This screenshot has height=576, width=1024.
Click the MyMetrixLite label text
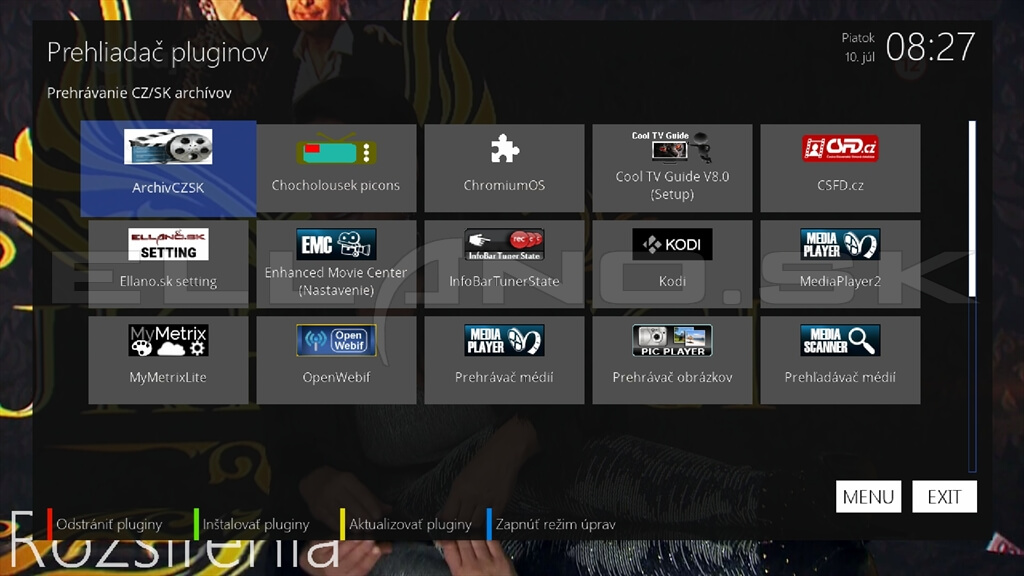point(168,377)
